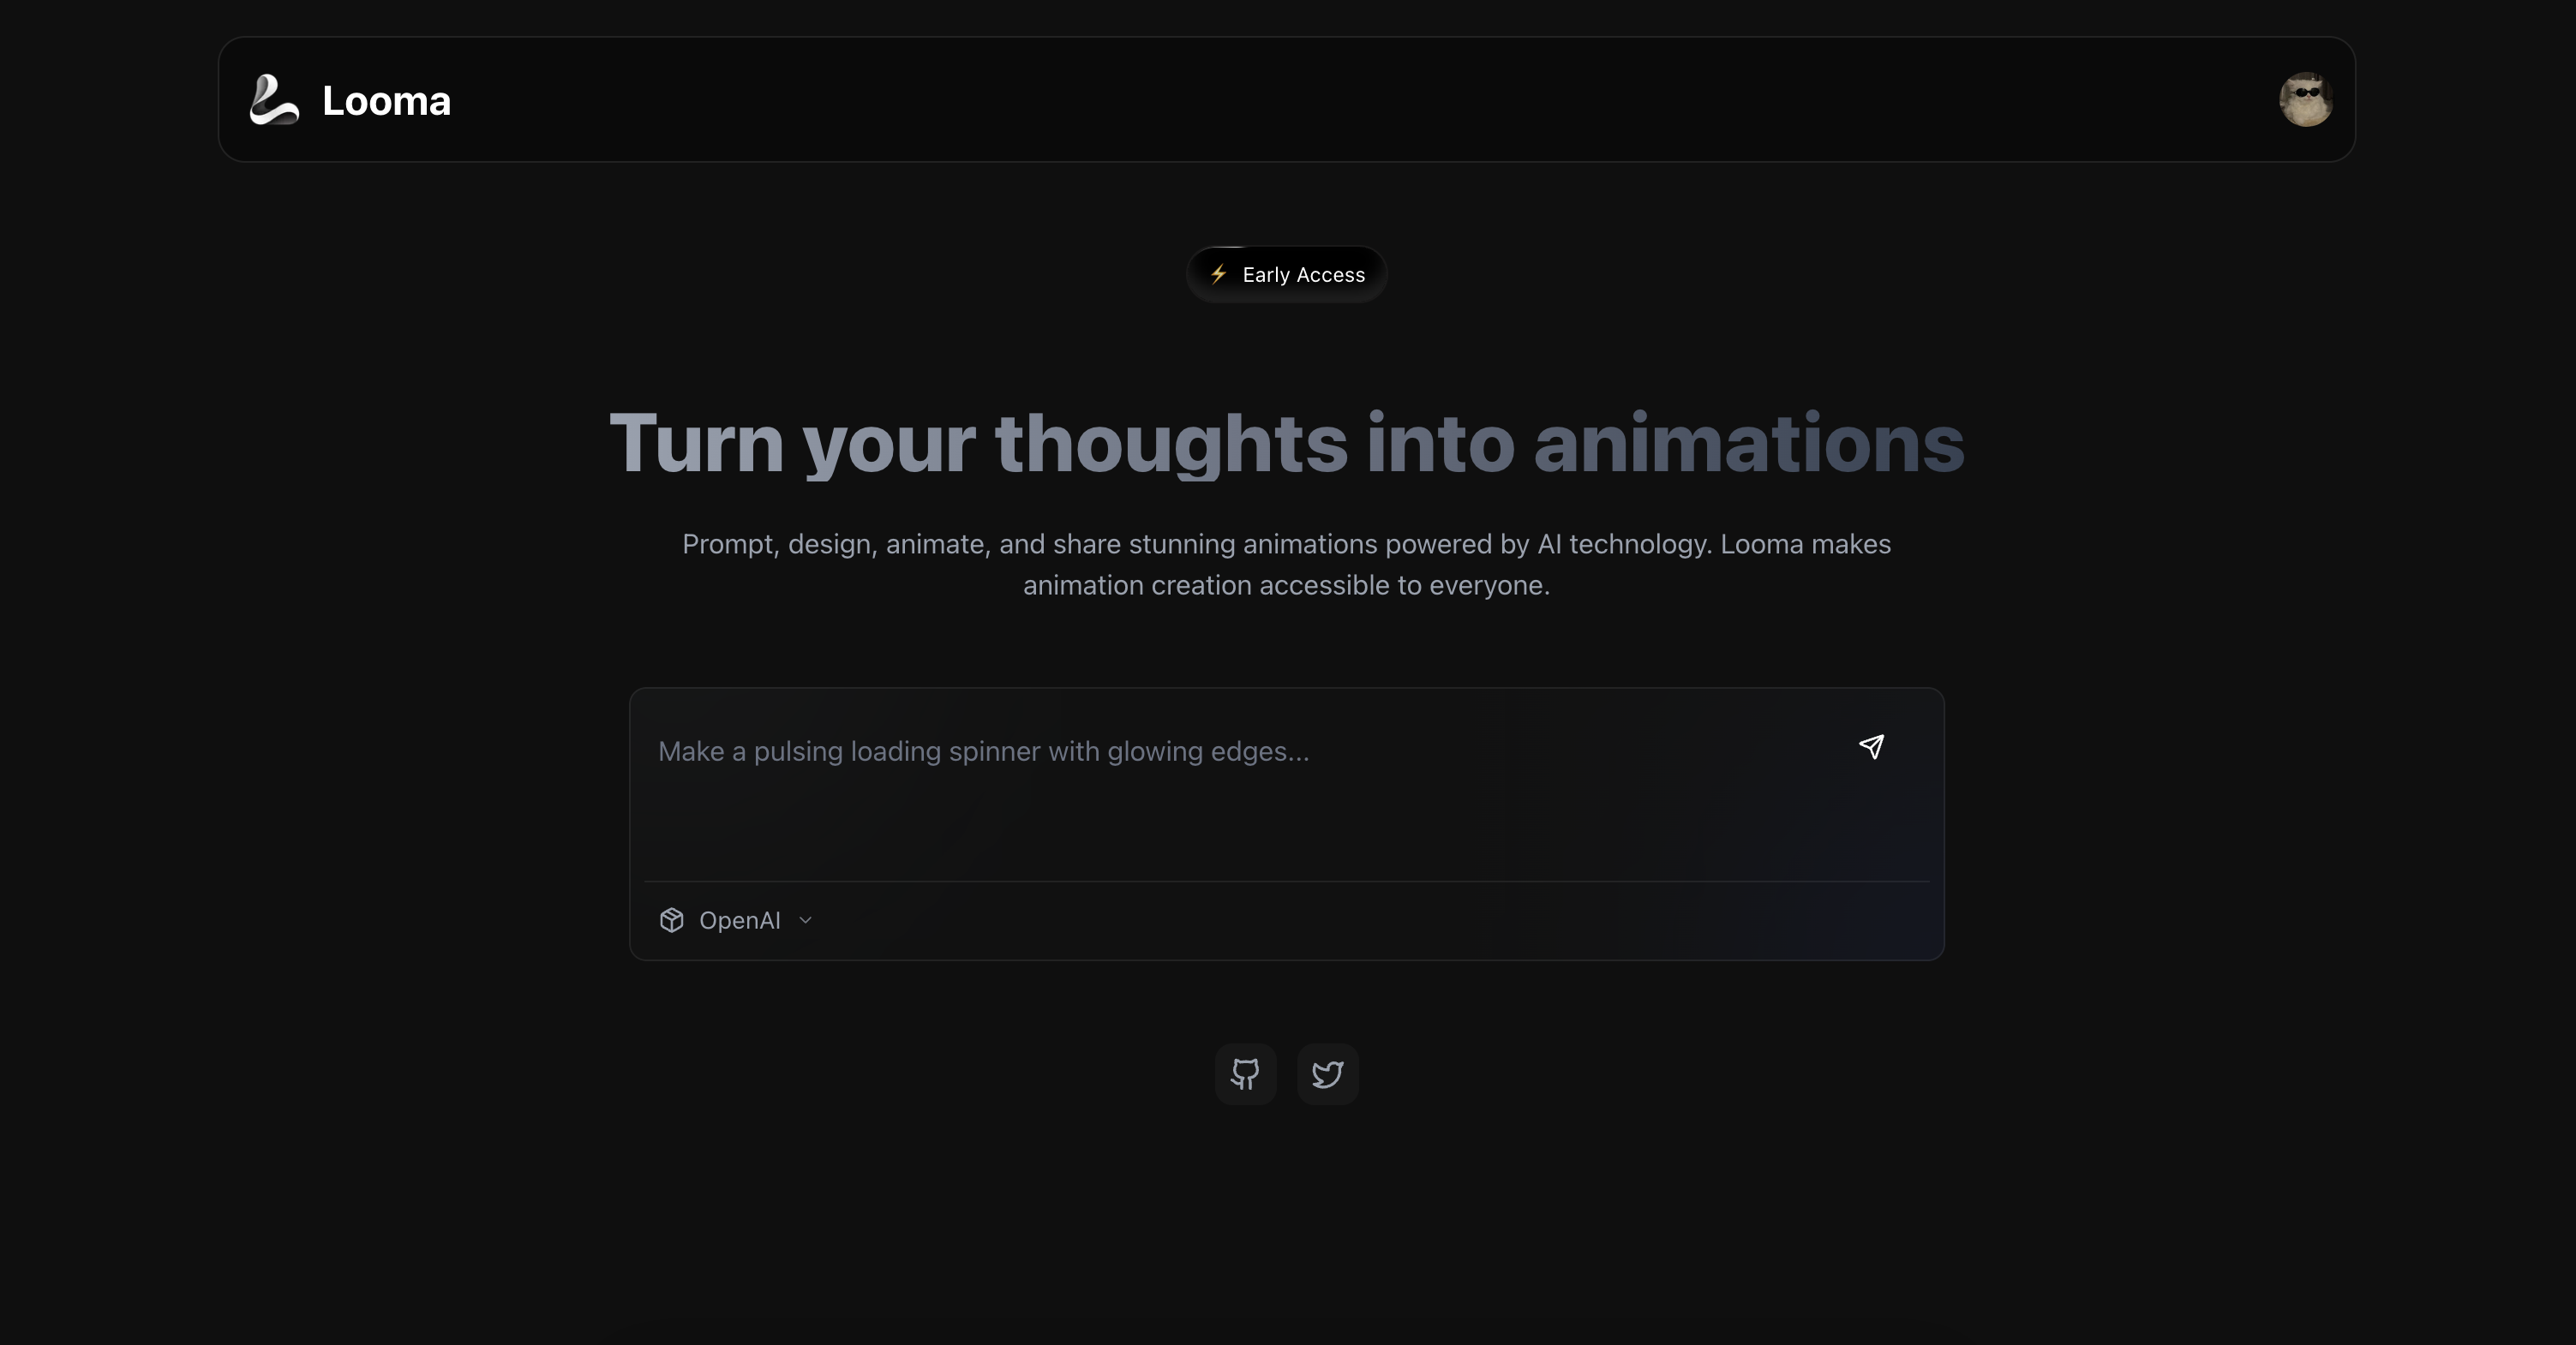Click the lightning bolt icon in Early Access badge
2576x1345 pixels.
coord(1218,274)
